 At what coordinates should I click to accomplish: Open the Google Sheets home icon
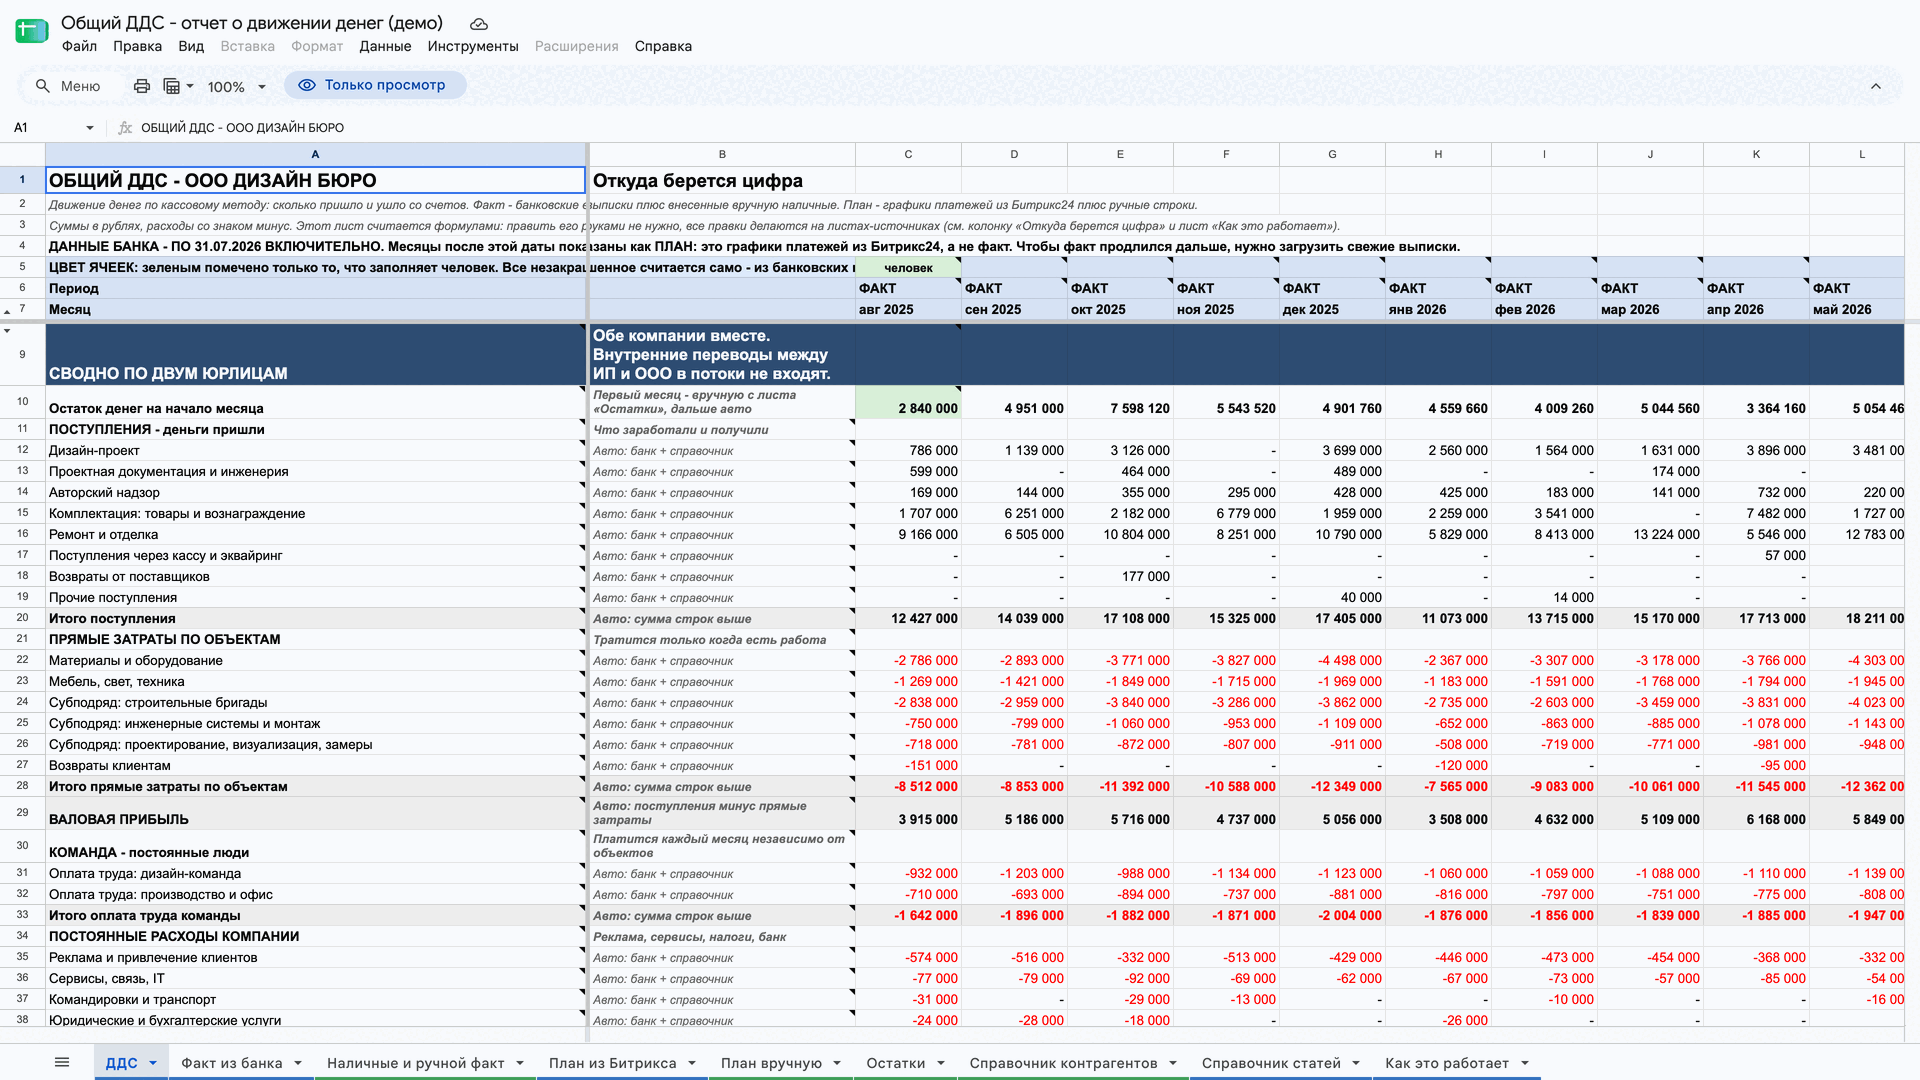32,32
